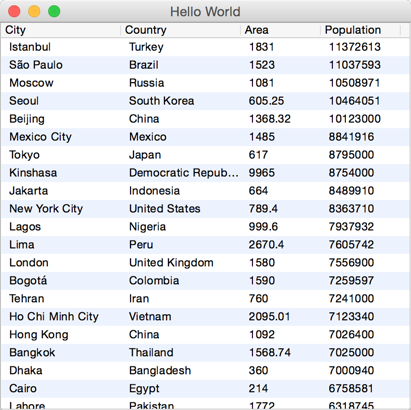Select the Thailand country cell
This screenshot has width=411, height=410.
click(151, 353)
